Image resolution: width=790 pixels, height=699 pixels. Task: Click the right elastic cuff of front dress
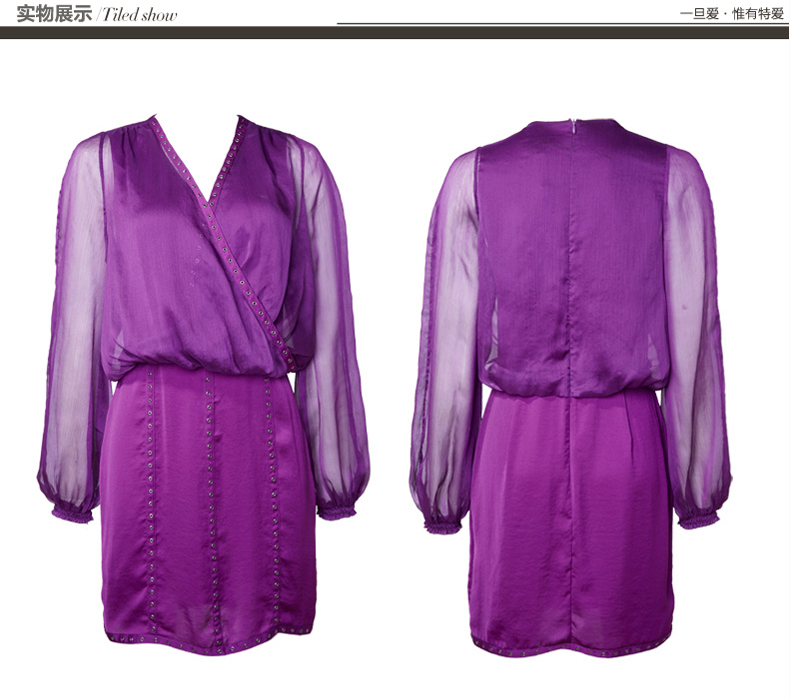point(337,511)
